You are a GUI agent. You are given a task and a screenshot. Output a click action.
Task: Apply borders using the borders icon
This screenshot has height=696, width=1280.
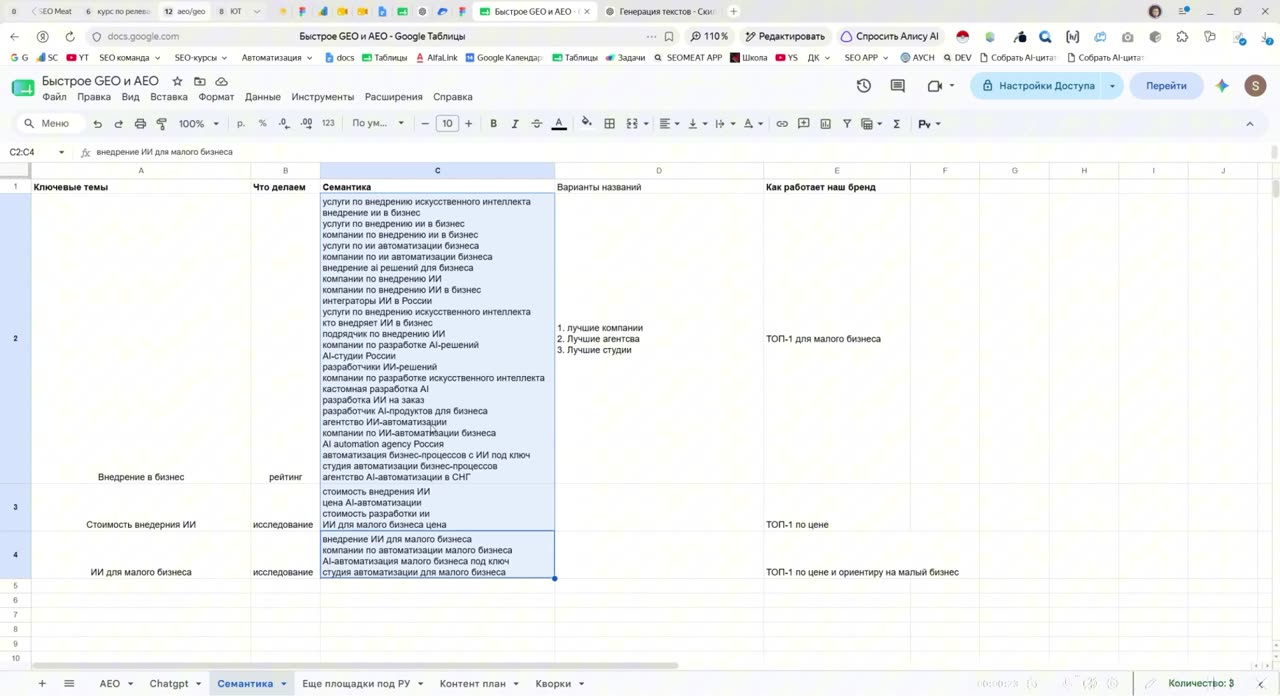(610, 124)
